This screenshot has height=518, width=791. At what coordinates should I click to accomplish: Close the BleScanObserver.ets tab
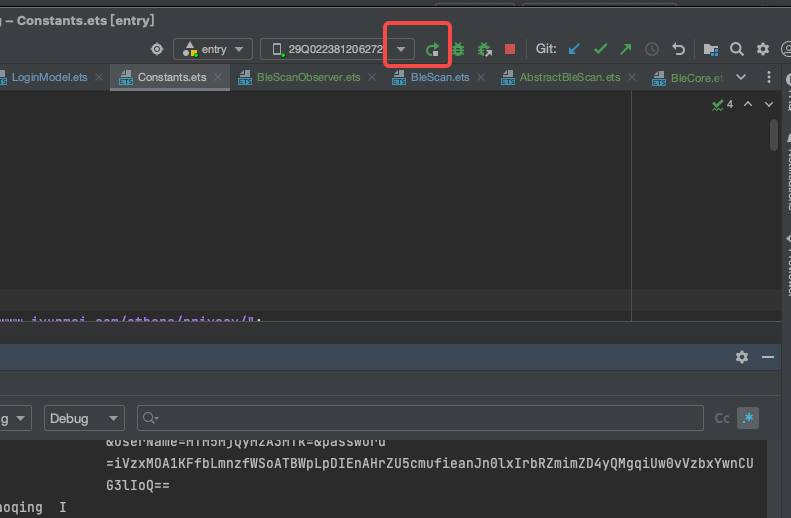372,77
